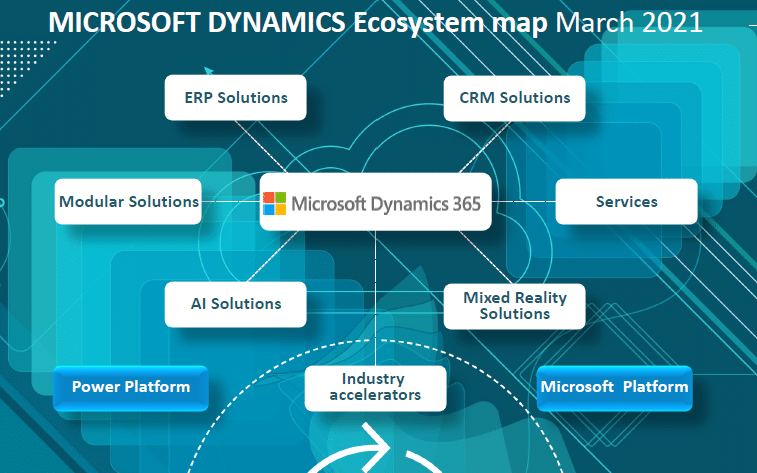This screenshot has height=473, width=757.
Task: Click the blue Power Platform button
Action: pyautogui.click(x=131, y=388)
